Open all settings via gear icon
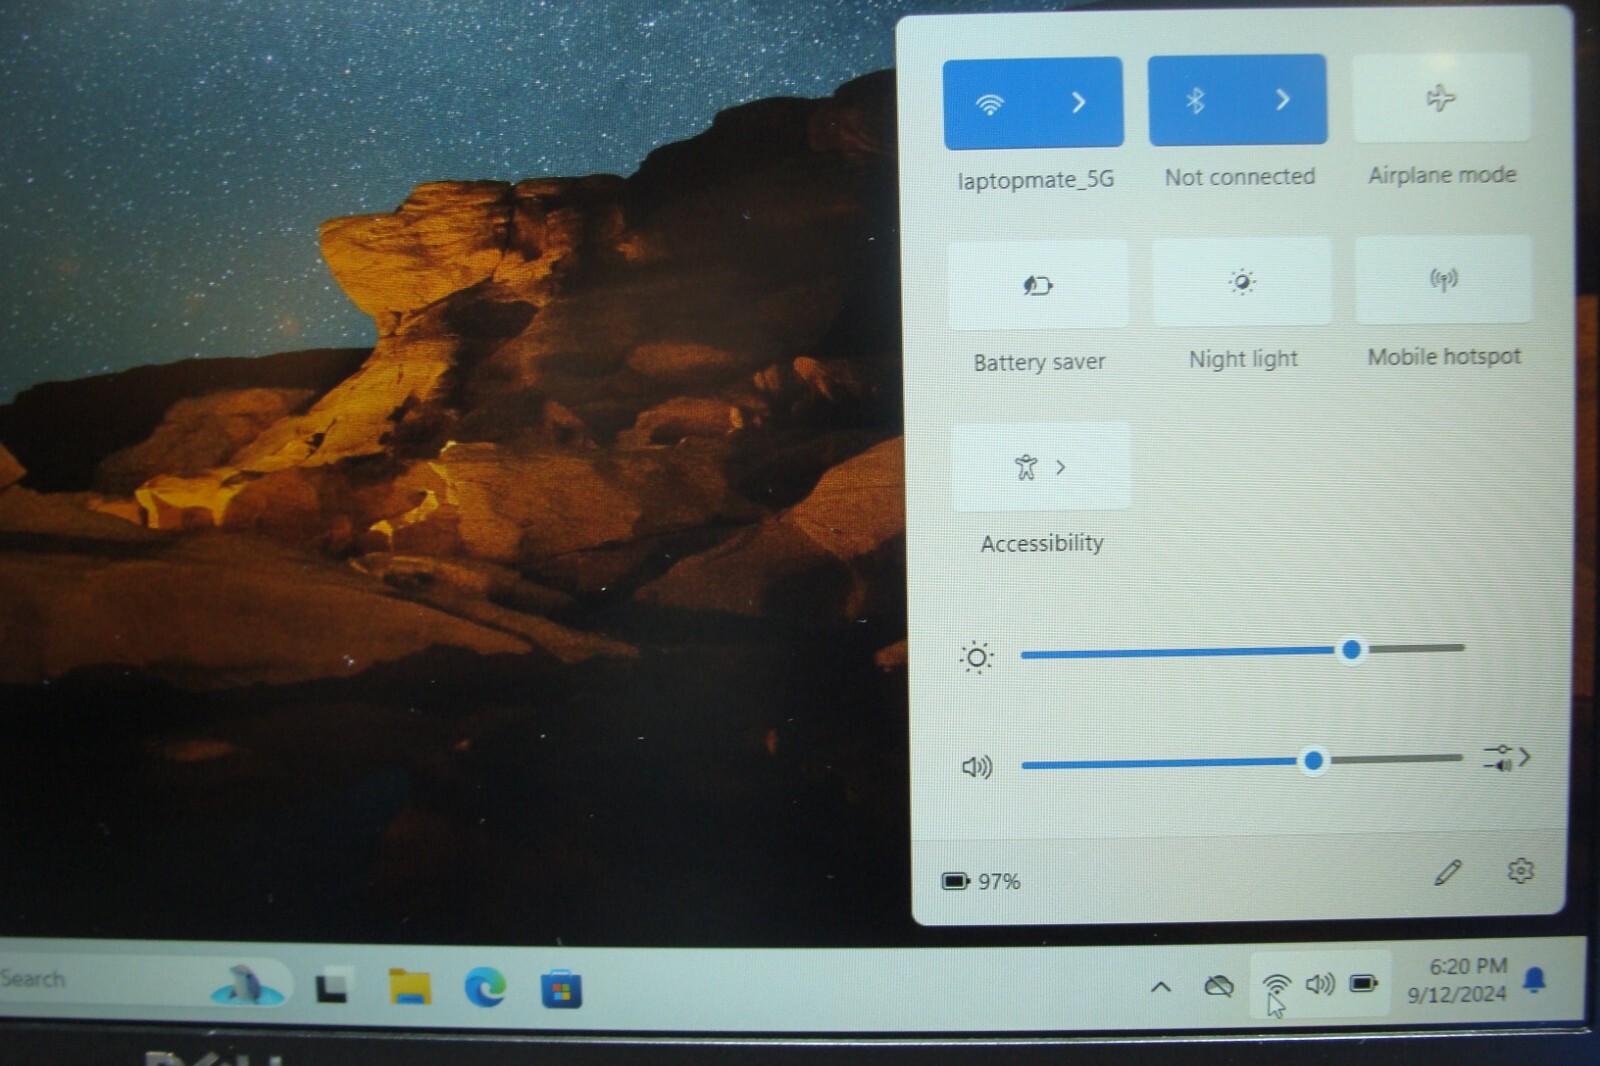Image resolution: width=1600 pixels, height=1066 pixels. [x=1520, y=871]
